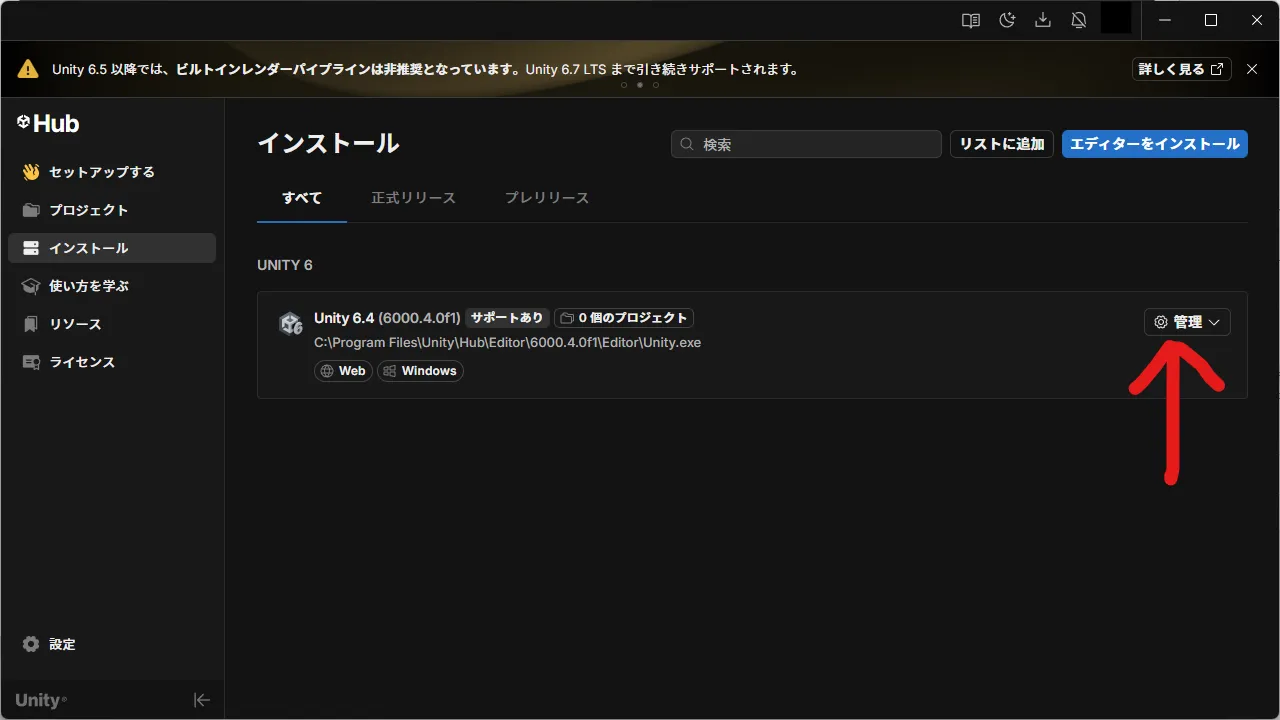Click the 使い方を学ぶ graduation cap icon
The image size is (1280, 720).
(x=31, y=286)
